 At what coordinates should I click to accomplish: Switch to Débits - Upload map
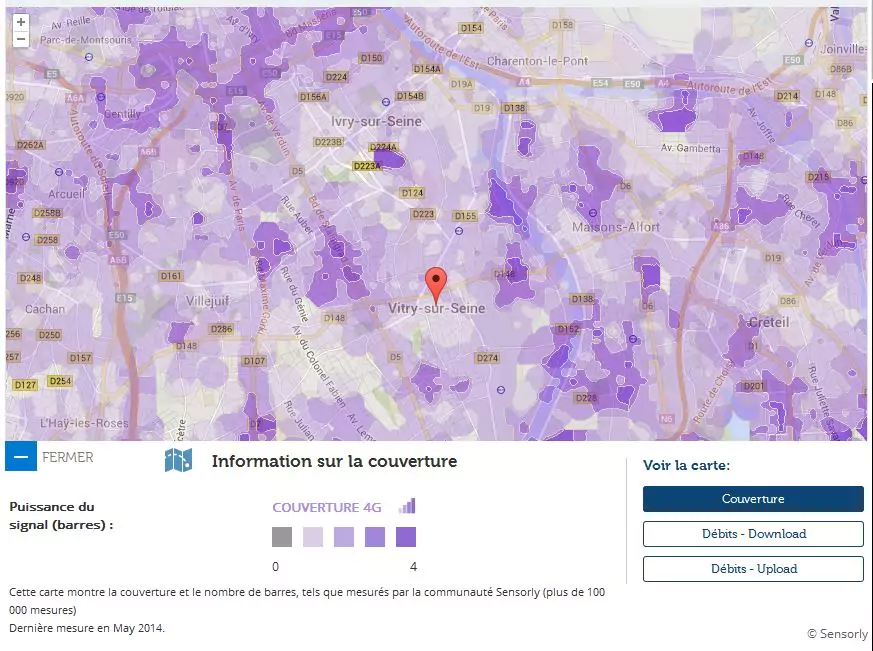(753, 569)
